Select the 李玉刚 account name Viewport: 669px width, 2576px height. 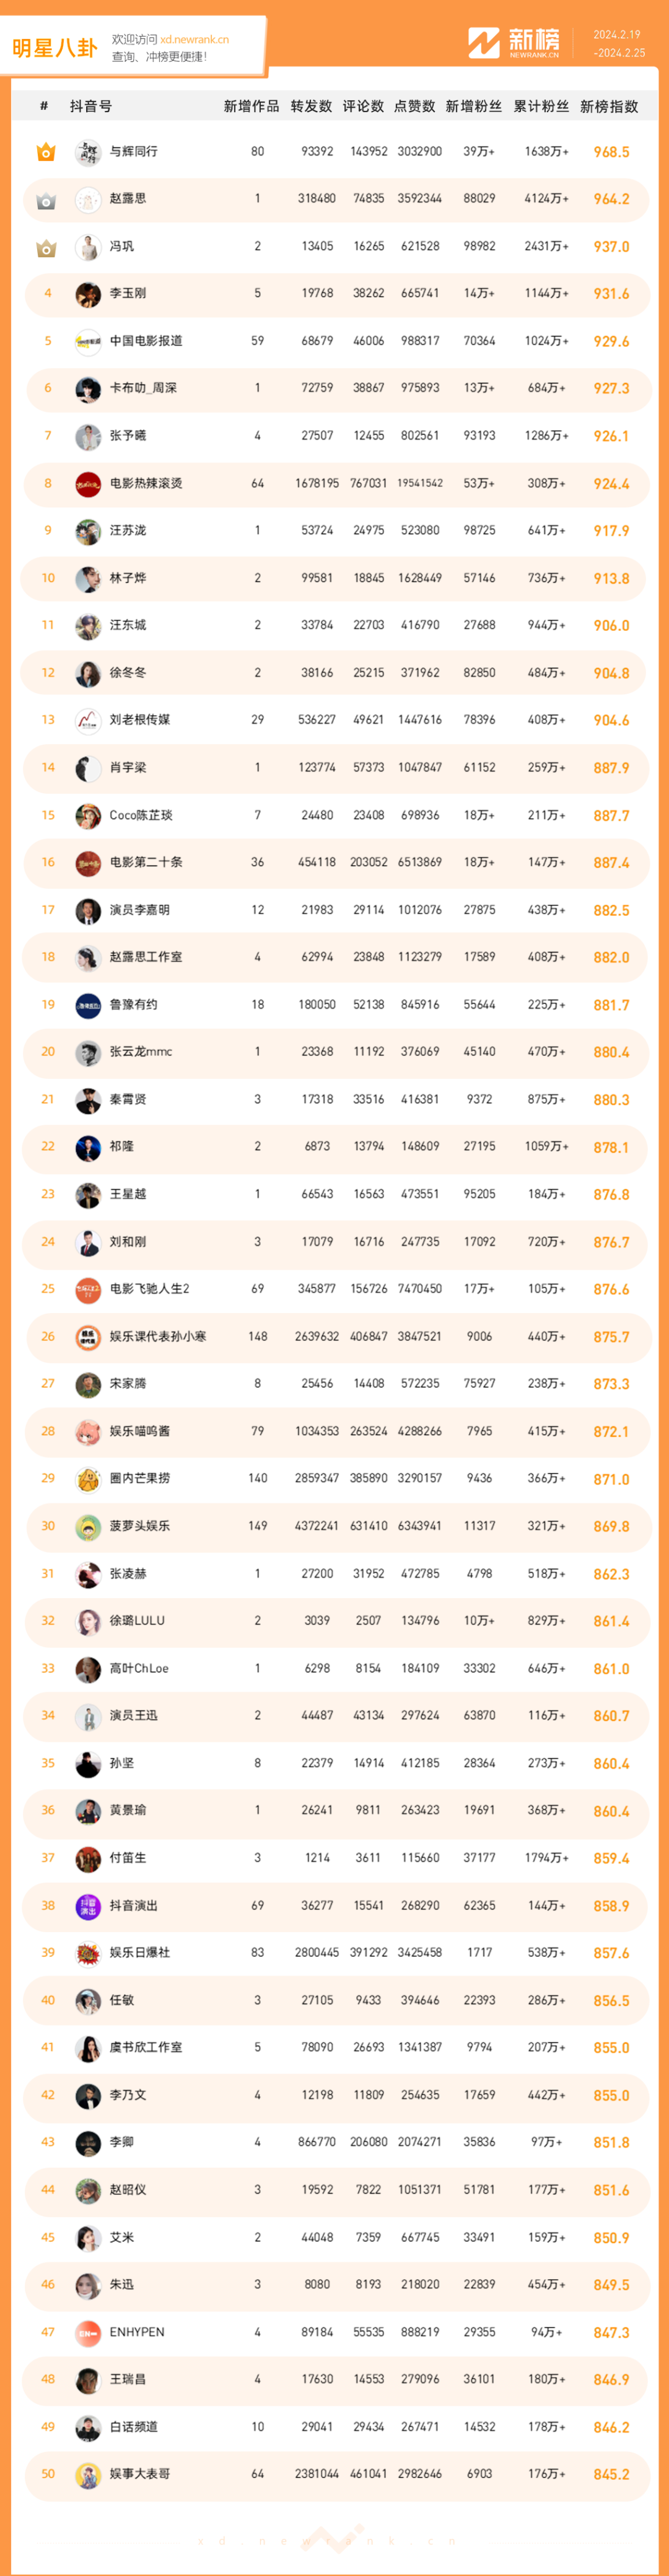[x=128, y=294]
